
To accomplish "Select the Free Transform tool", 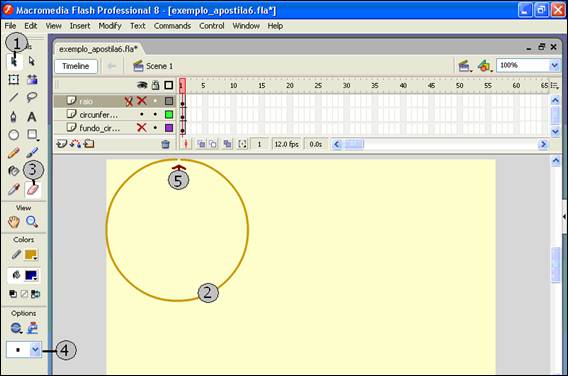I will tap(14, 79).
